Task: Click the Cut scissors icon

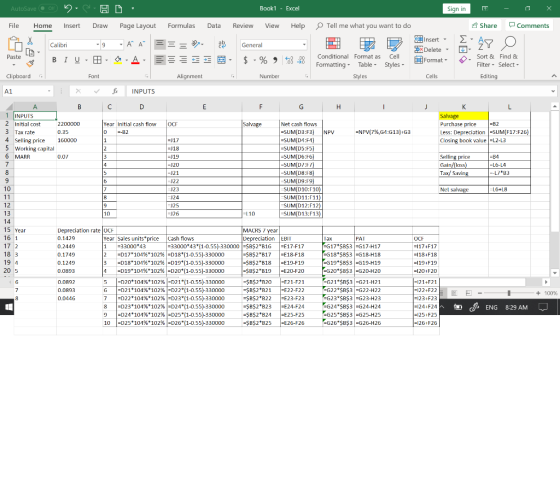Action: click(30, 41)
